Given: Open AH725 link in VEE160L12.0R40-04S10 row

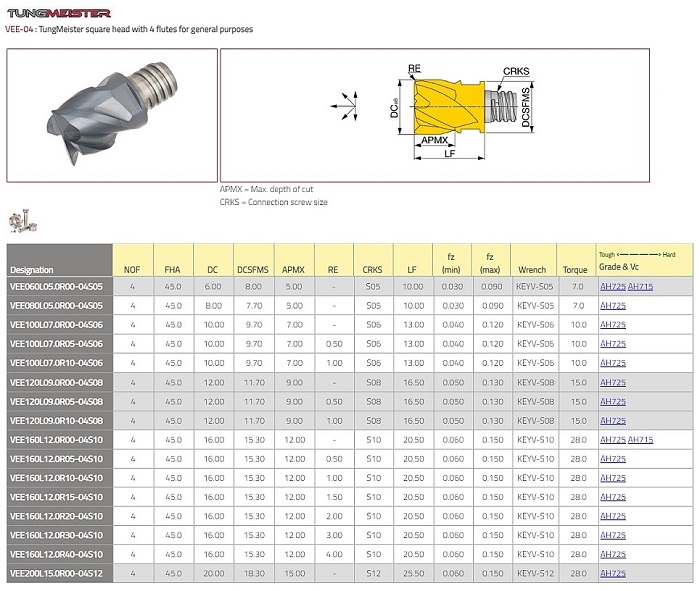Looking at the screenshot, I should [612, 554].
